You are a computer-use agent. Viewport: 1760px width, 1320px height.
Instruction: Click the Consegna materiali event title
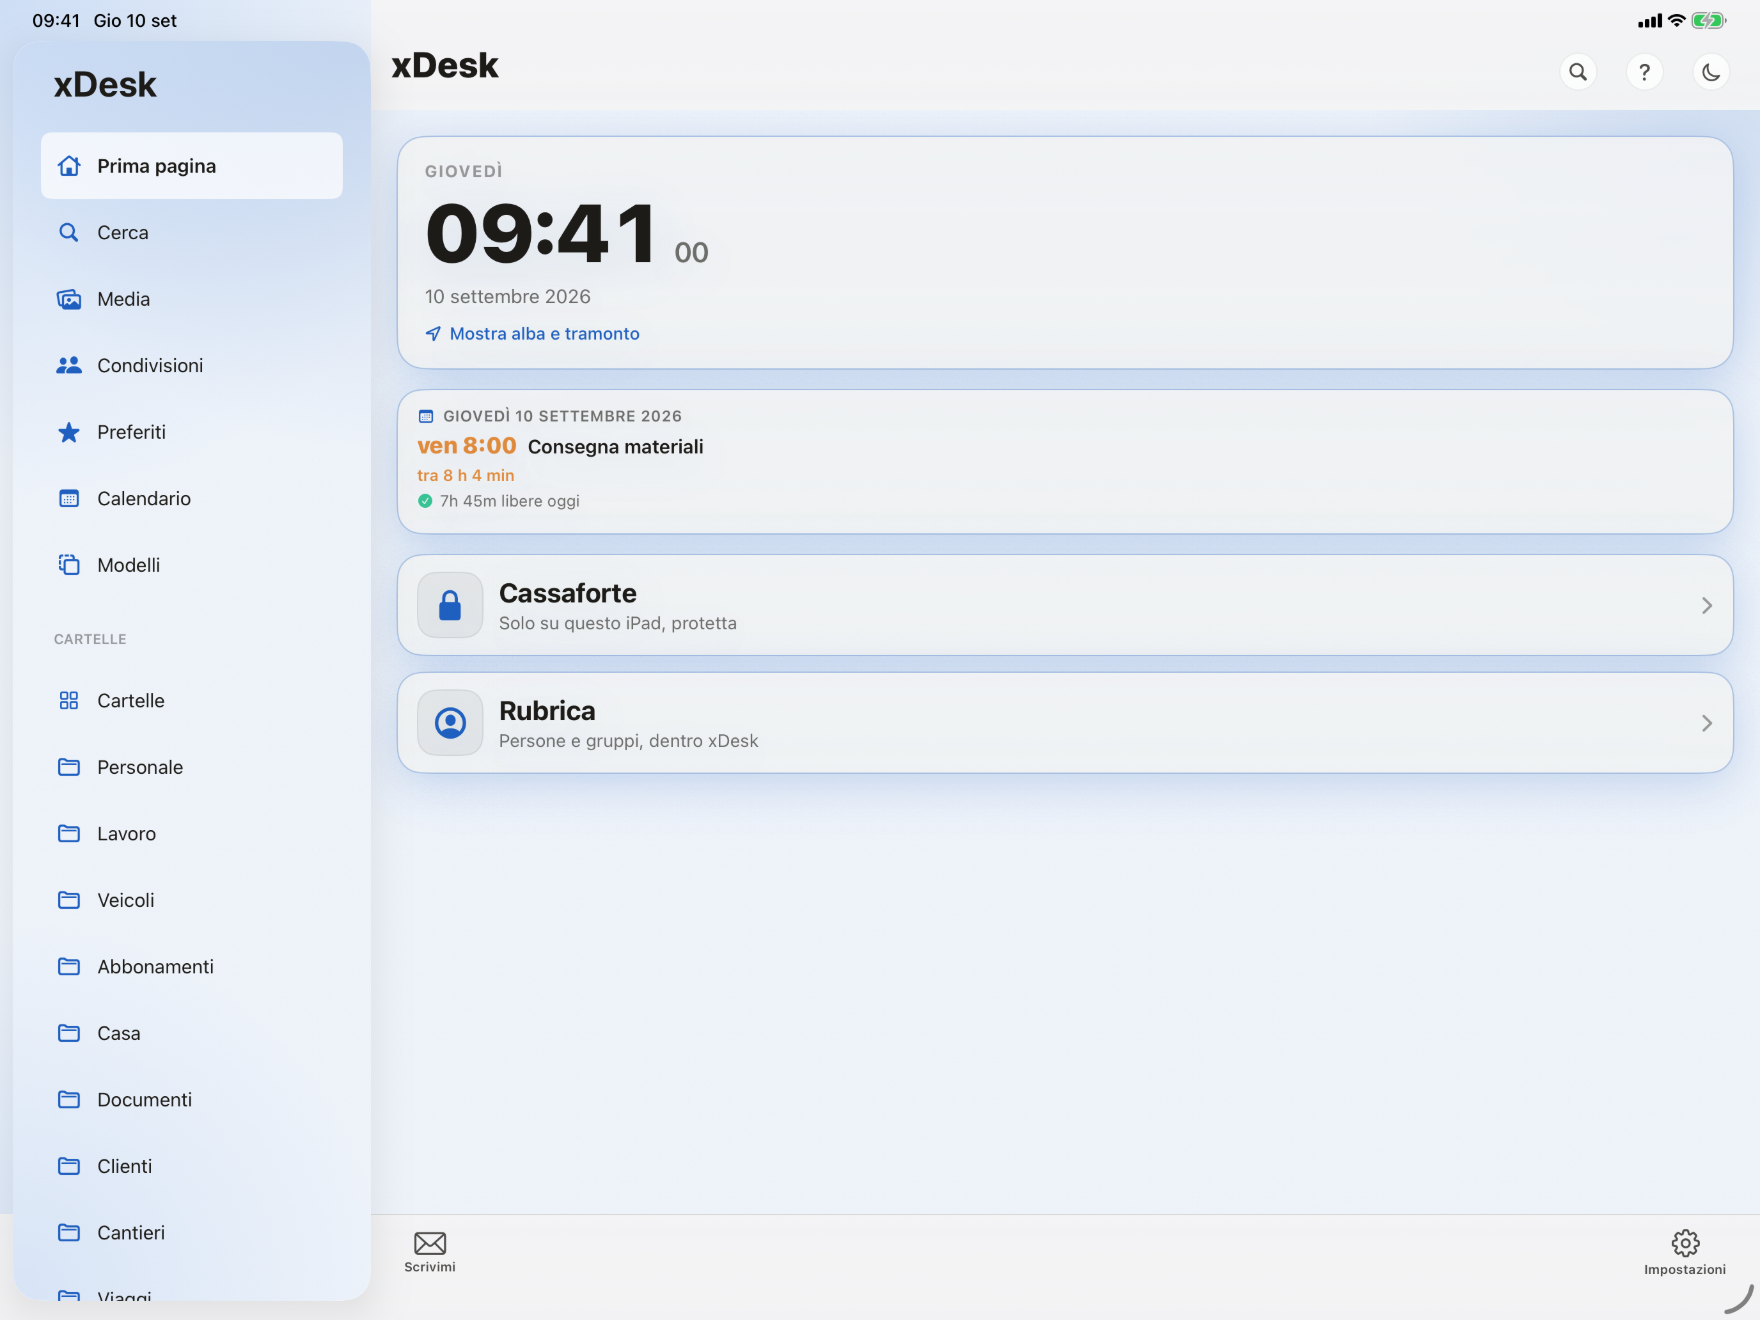[616, 447]
